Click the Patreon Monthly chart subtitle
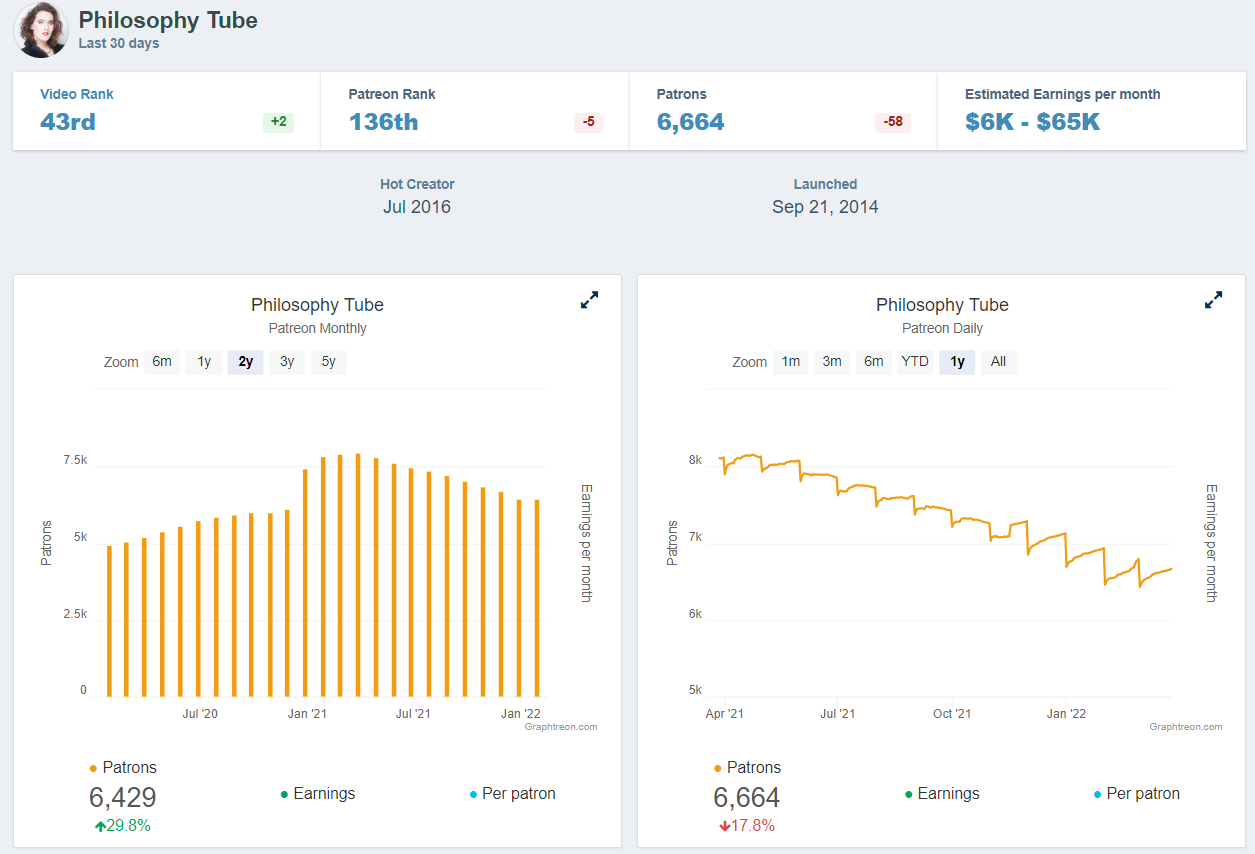Viewport: 1255px width, 854px height. coord(317,328)
